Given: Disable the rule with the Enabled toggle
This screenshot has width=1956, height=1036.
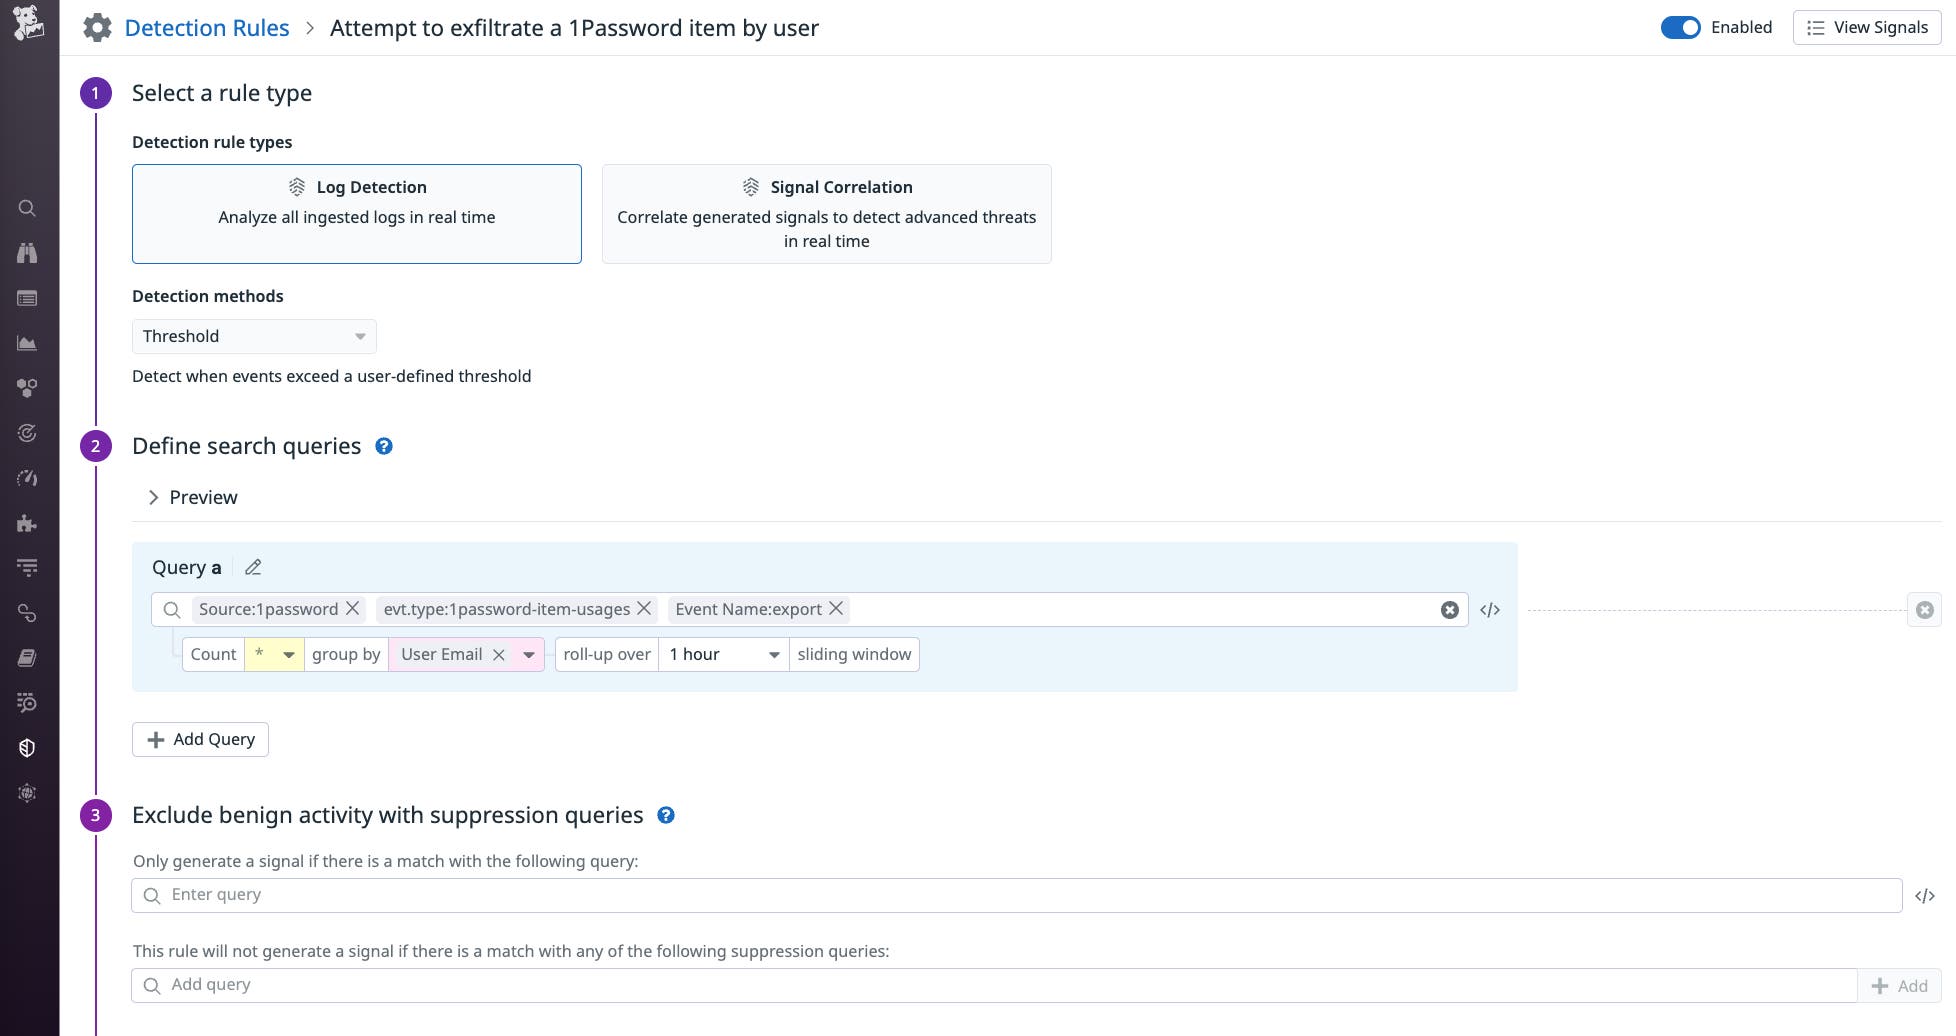Looking at the screenshot, I should click(x=1681, y=27).
